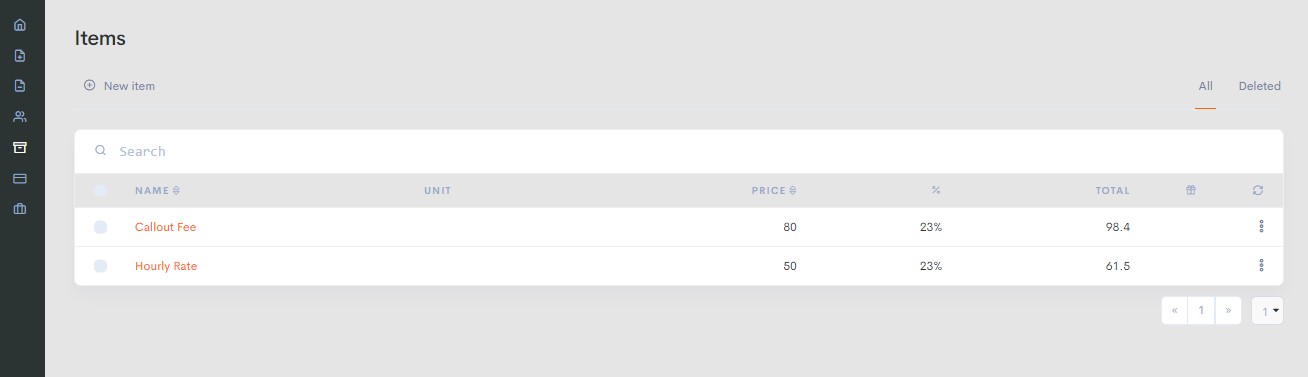Open the customers icon in sidebar
The width and height of the screenshot is (1308, 377).
[x=20, y=116]
